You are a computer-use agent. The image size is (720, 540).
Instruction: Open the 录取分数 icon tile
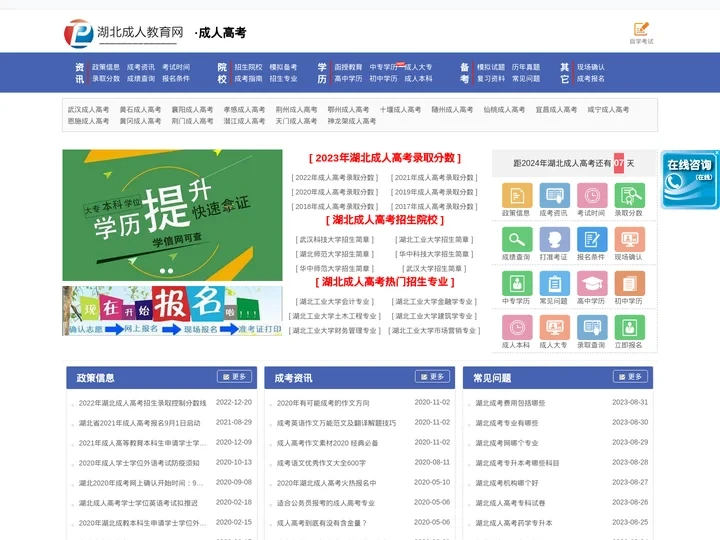629,195
